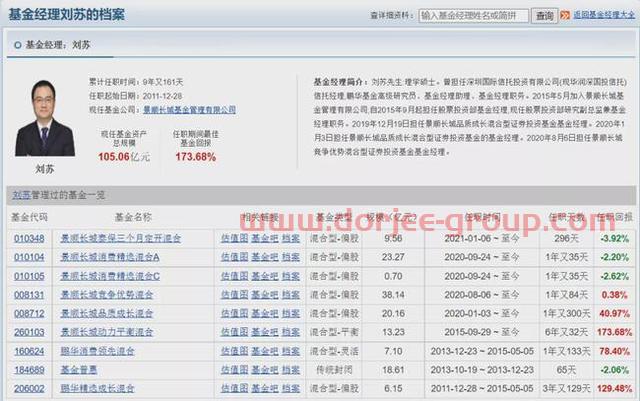The width and height of the screenshot is (640, 401).
Task: Open the 返回基金经理大全 link
Action: [x=604, y=15]
